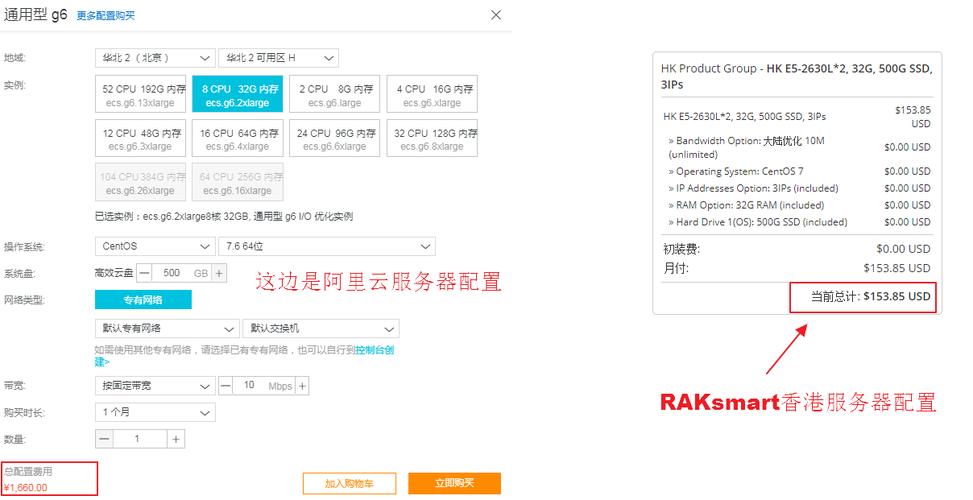Screen dimensions: 973x500
Task: Click the 月付 $153.85 USD amount
Action: (x=897, y=268)
